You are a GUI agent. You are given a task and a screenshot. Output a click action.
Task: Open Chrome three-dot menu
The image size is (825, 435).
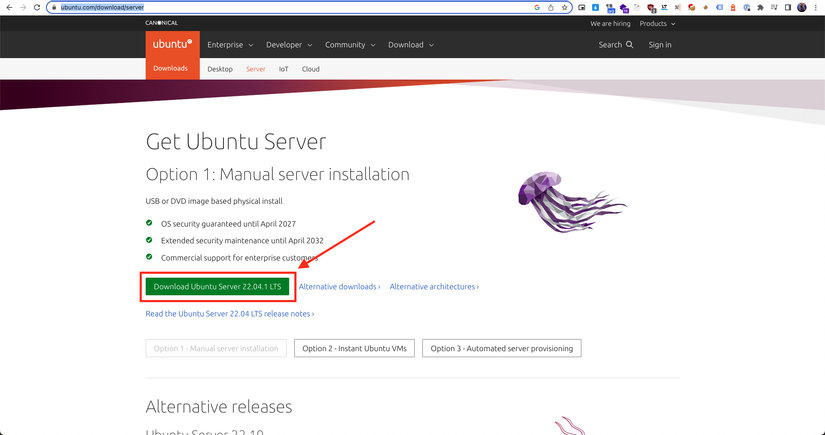pyautogui.click(x=816, y=7)
